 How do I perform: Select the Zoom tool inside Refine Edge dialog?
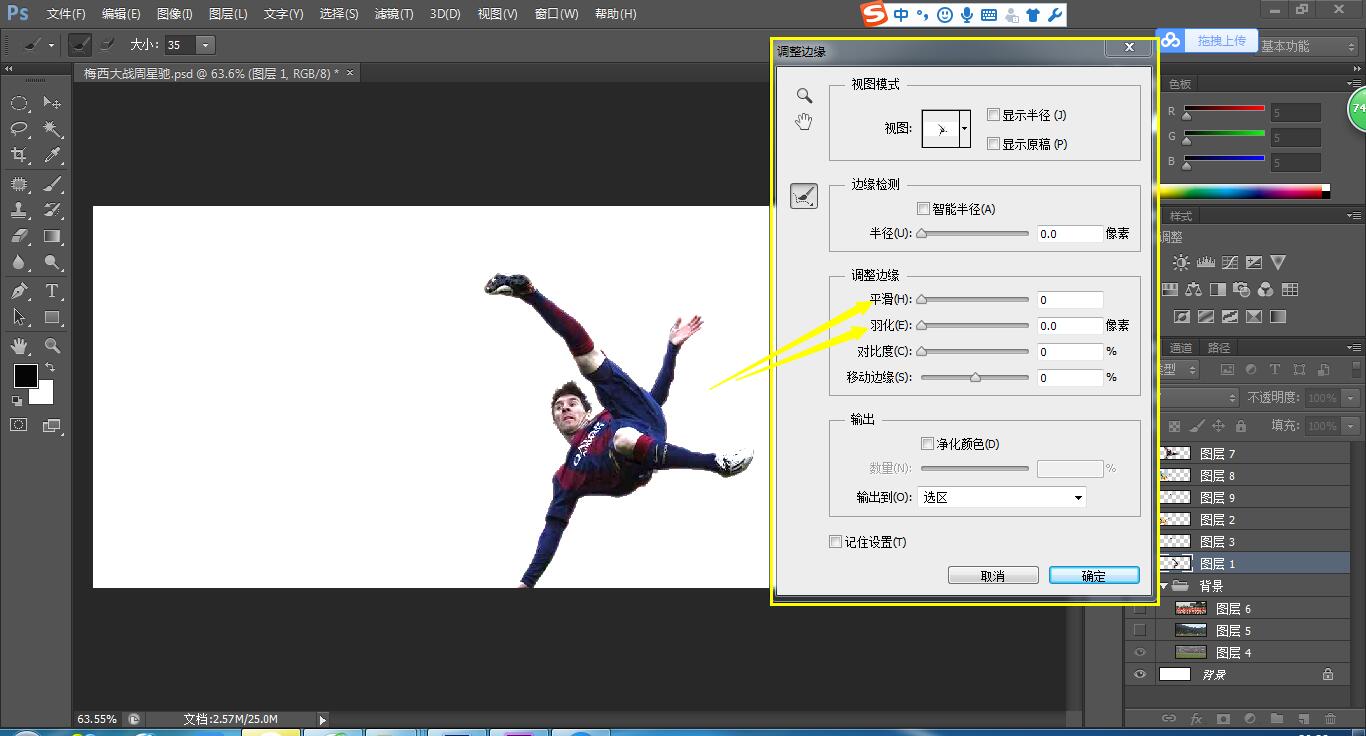coord(802,95)
